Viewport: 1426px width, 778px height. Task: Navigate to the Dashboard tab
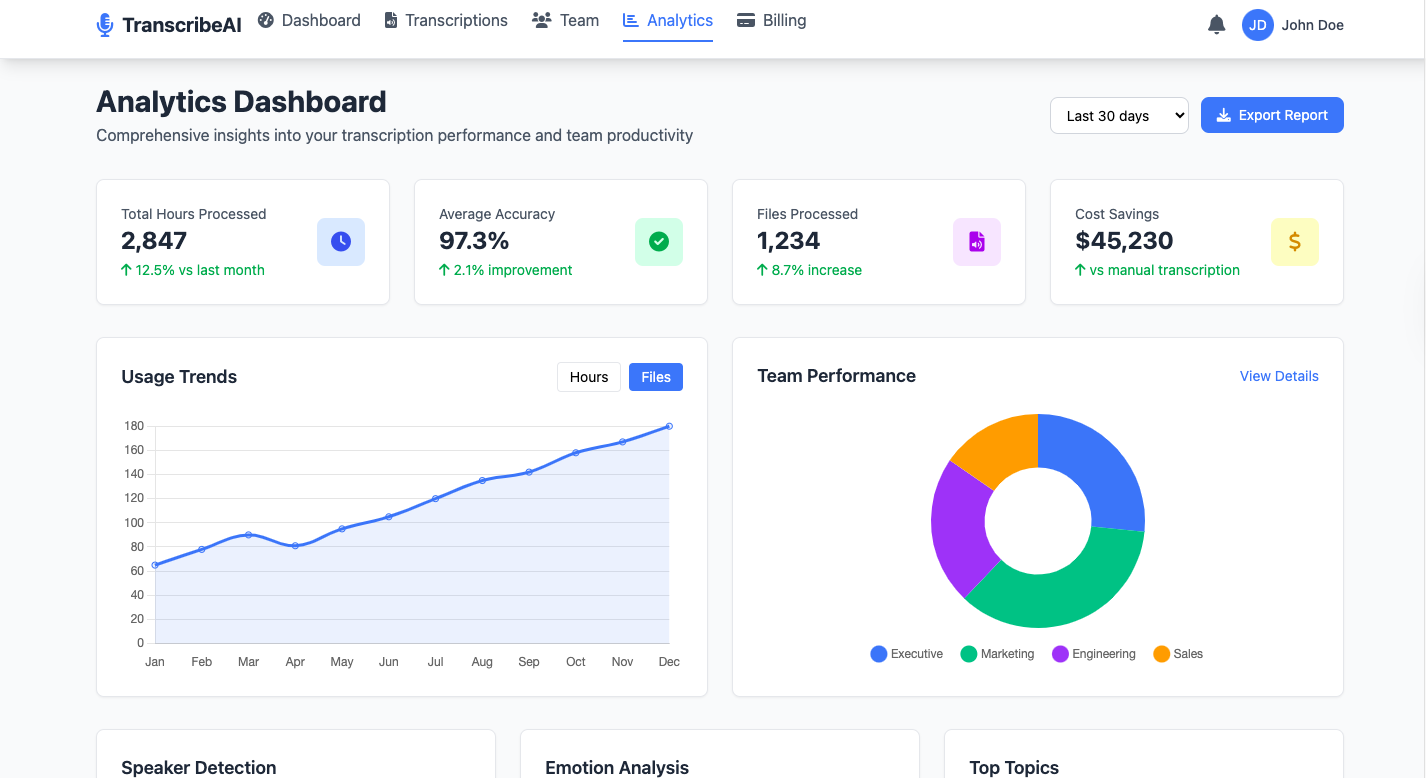pyautogui.click(x=309, y=20)
